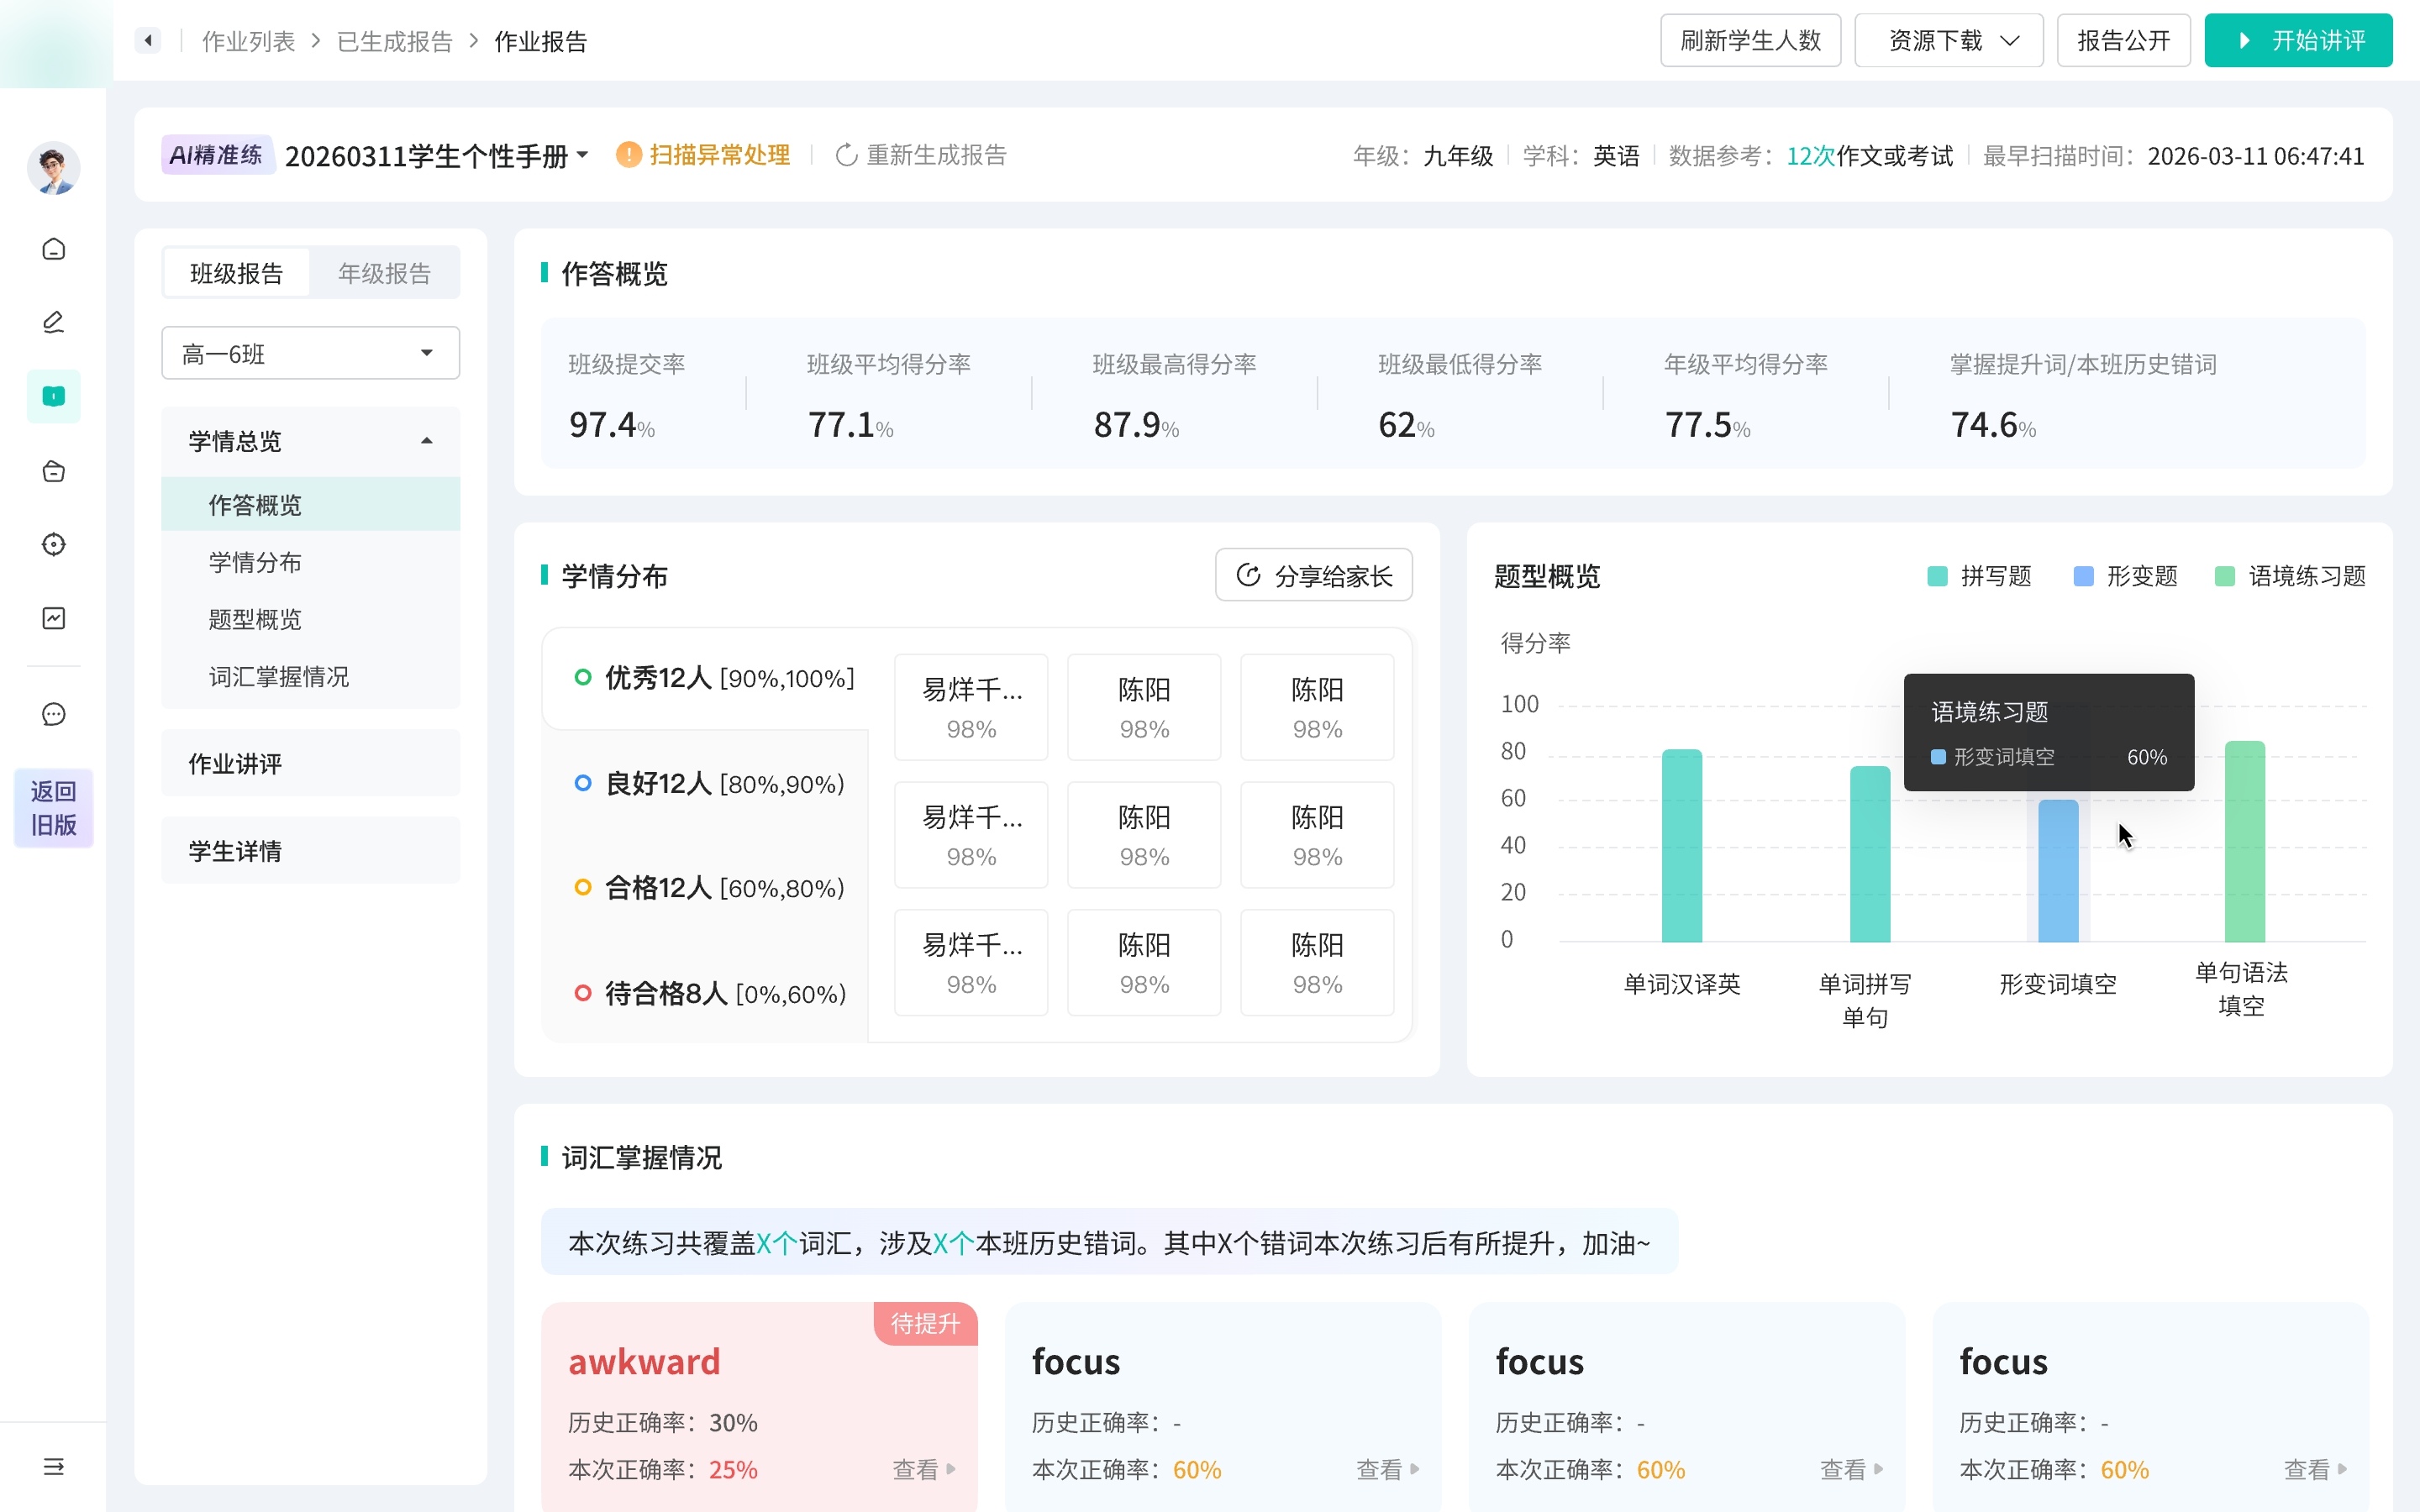The width and height of the screenshot is (2420, 1512).
Task: Click 刷新学生人数 button
Action: 1750,41
